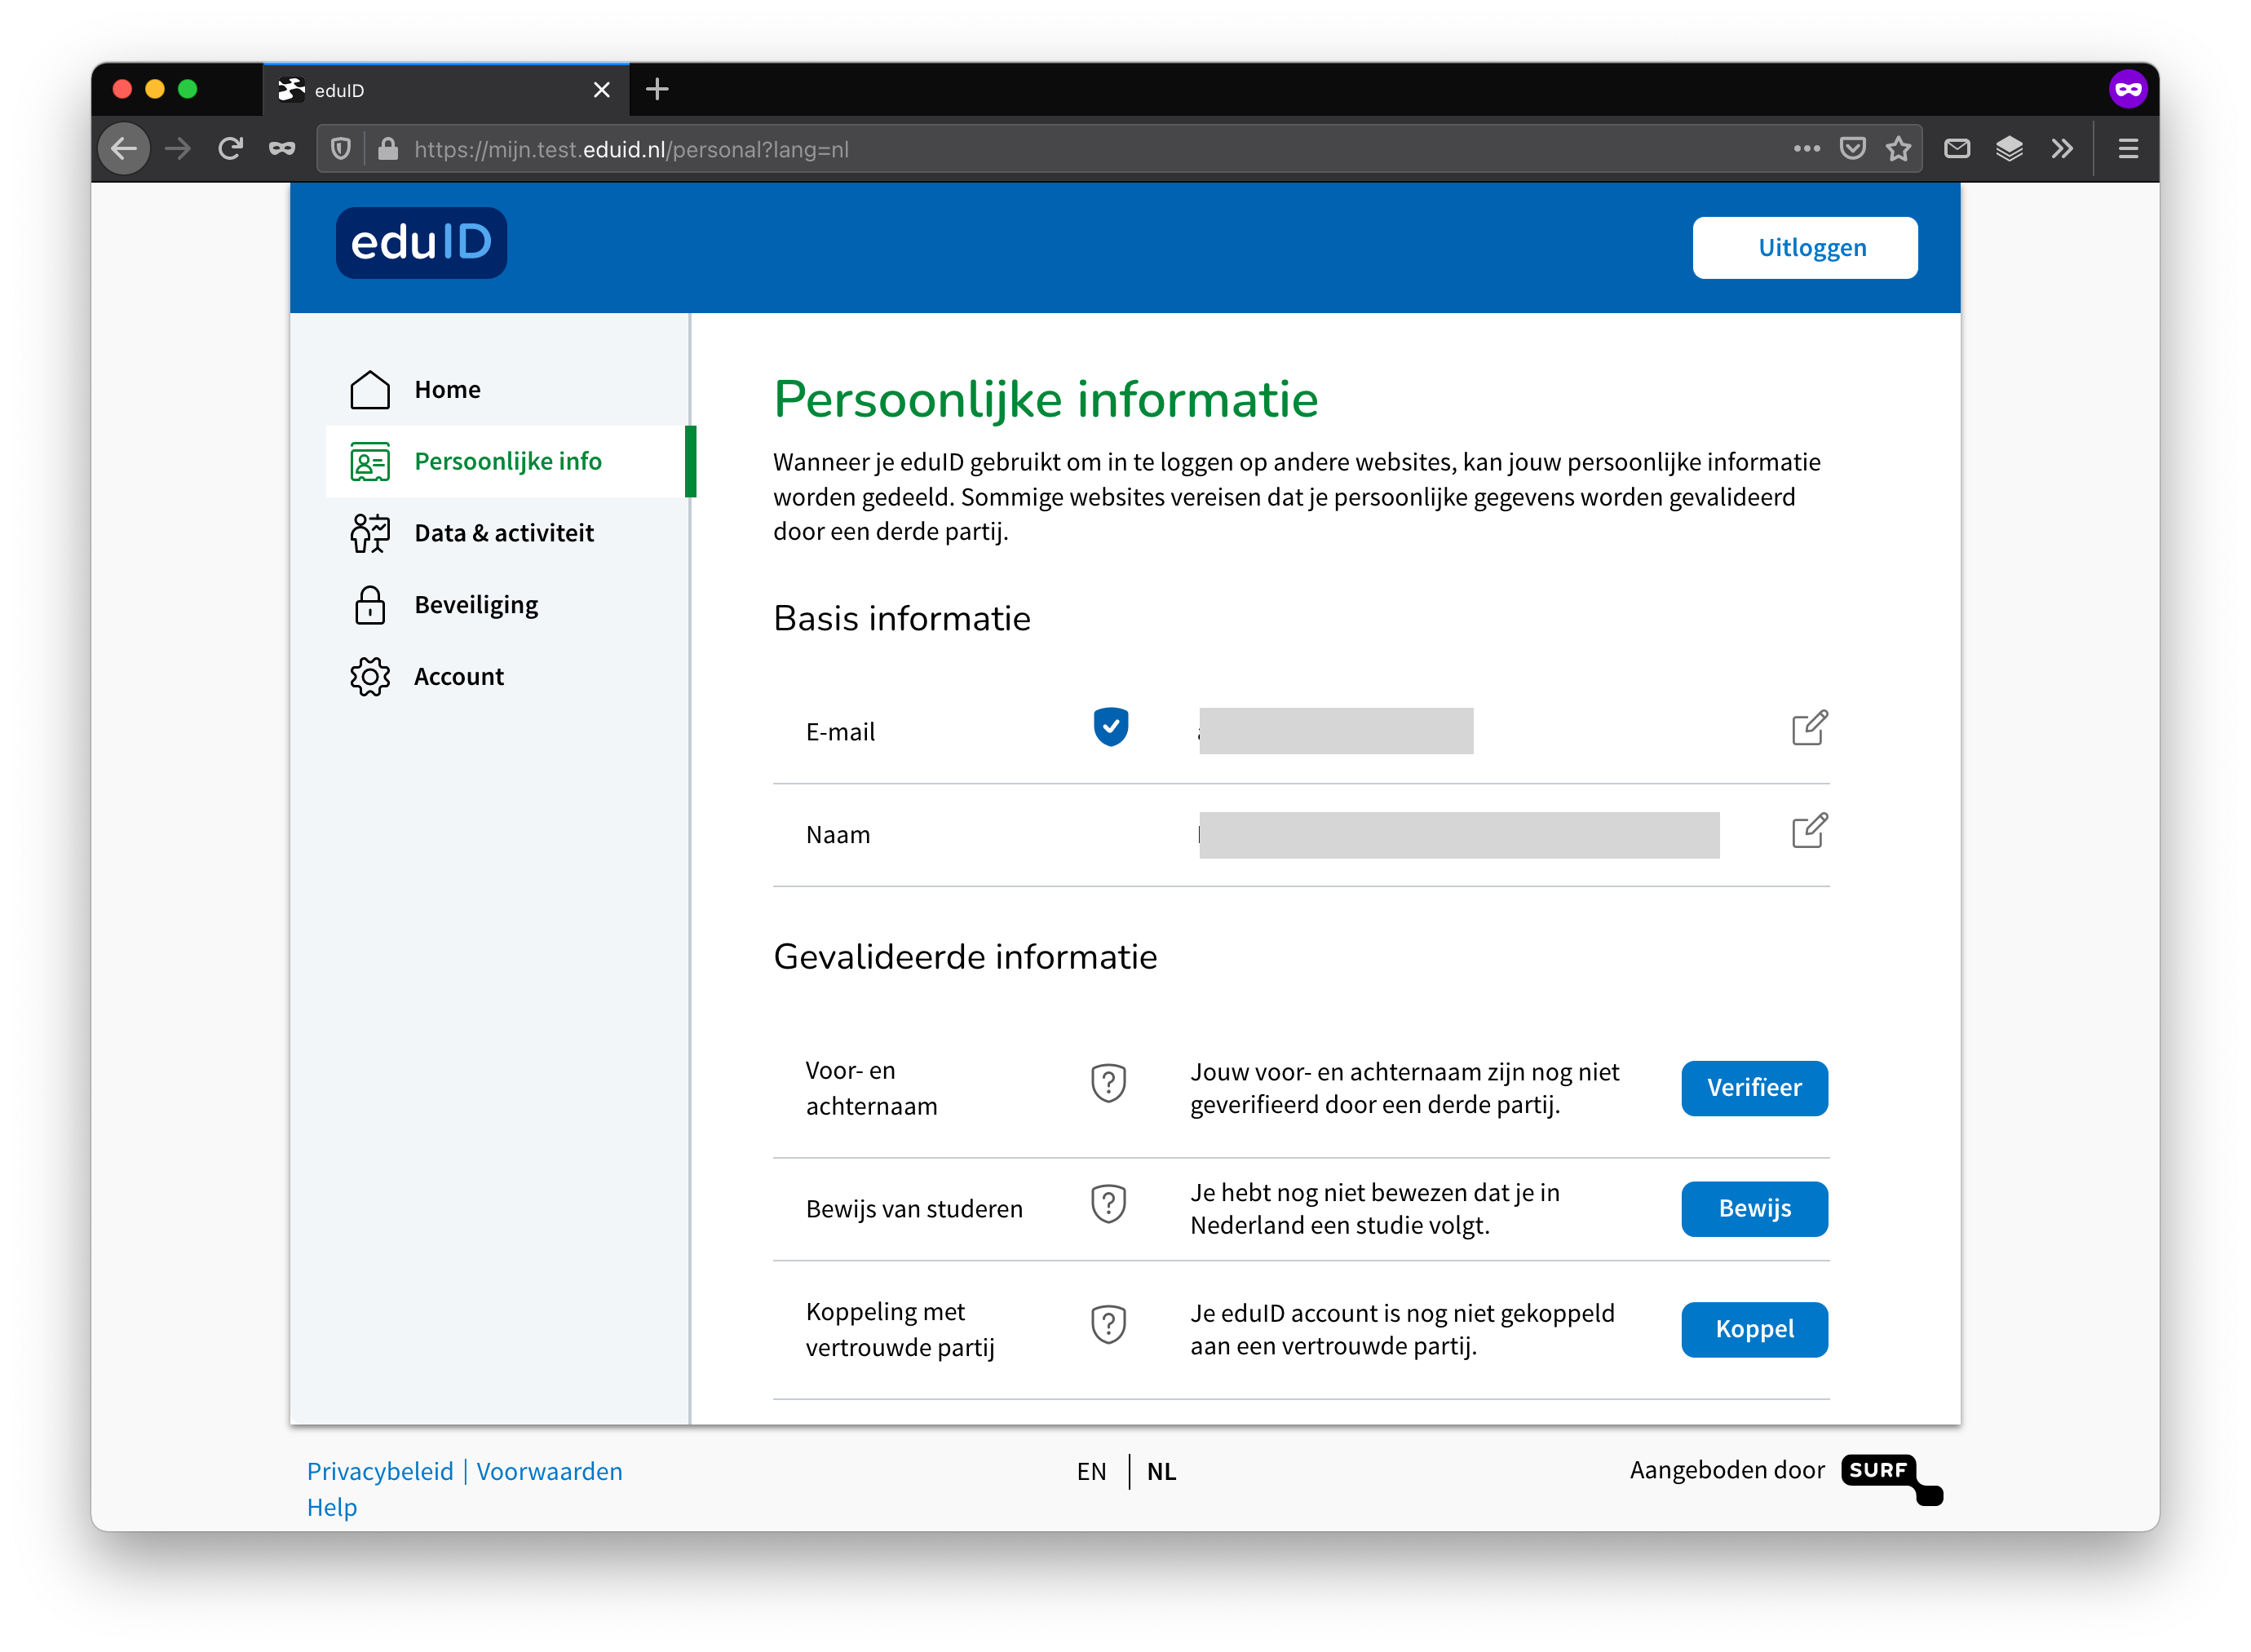Open a new tab with the plus button
The width and height of the screenshot is (2251, 1652).
pyautogui.click(x=657, y=90)
